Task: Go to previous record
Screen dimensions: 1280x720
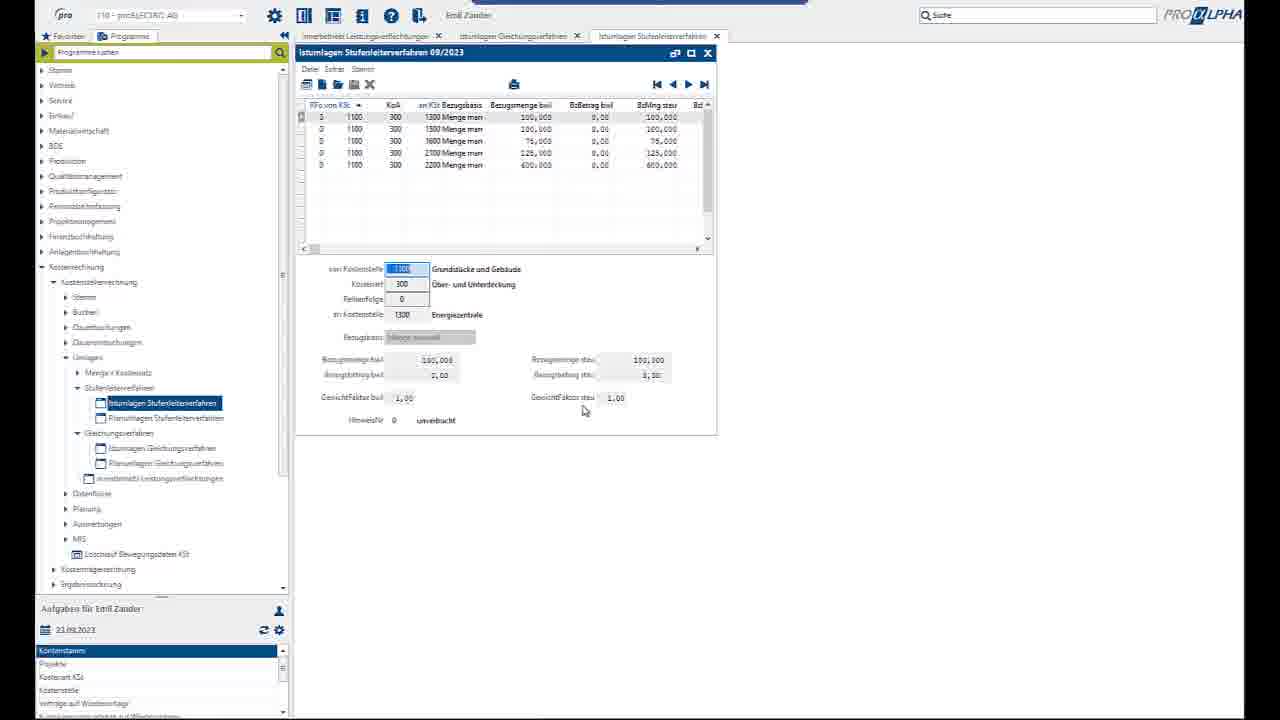Action: 673,84
